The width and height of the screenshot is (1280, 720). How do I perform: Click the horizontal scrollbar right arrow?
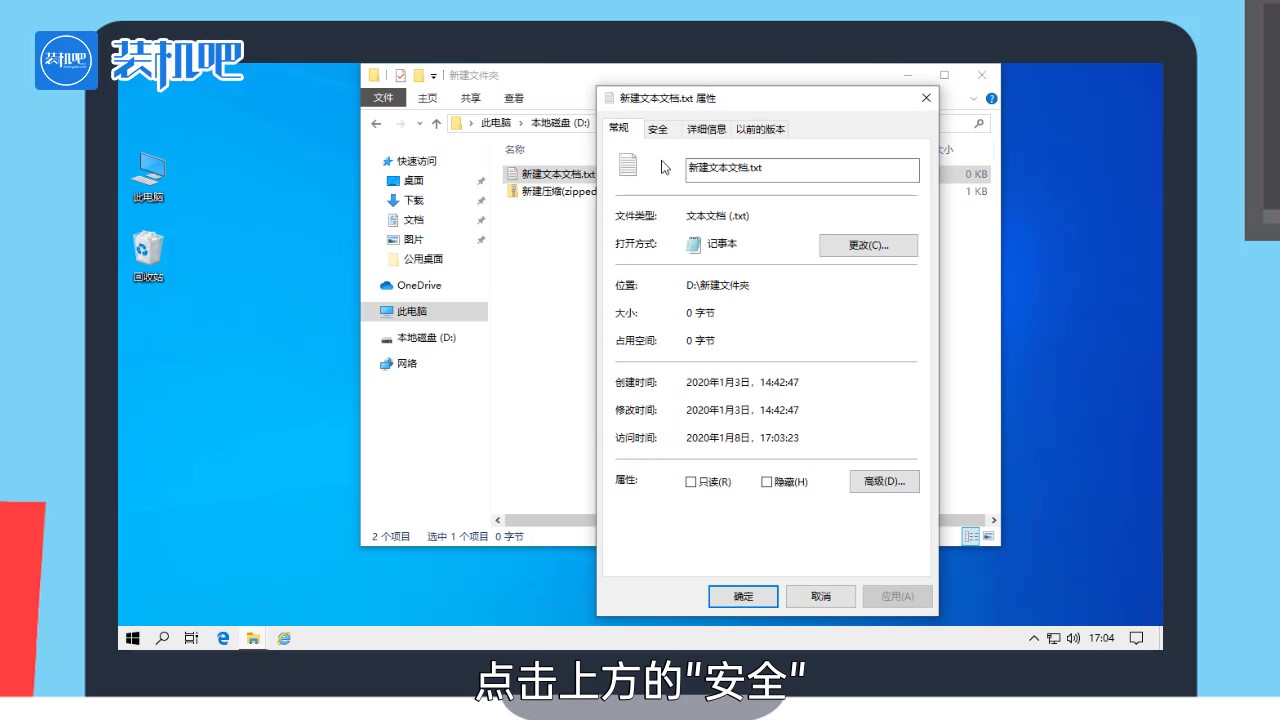[x=993, y=520]
